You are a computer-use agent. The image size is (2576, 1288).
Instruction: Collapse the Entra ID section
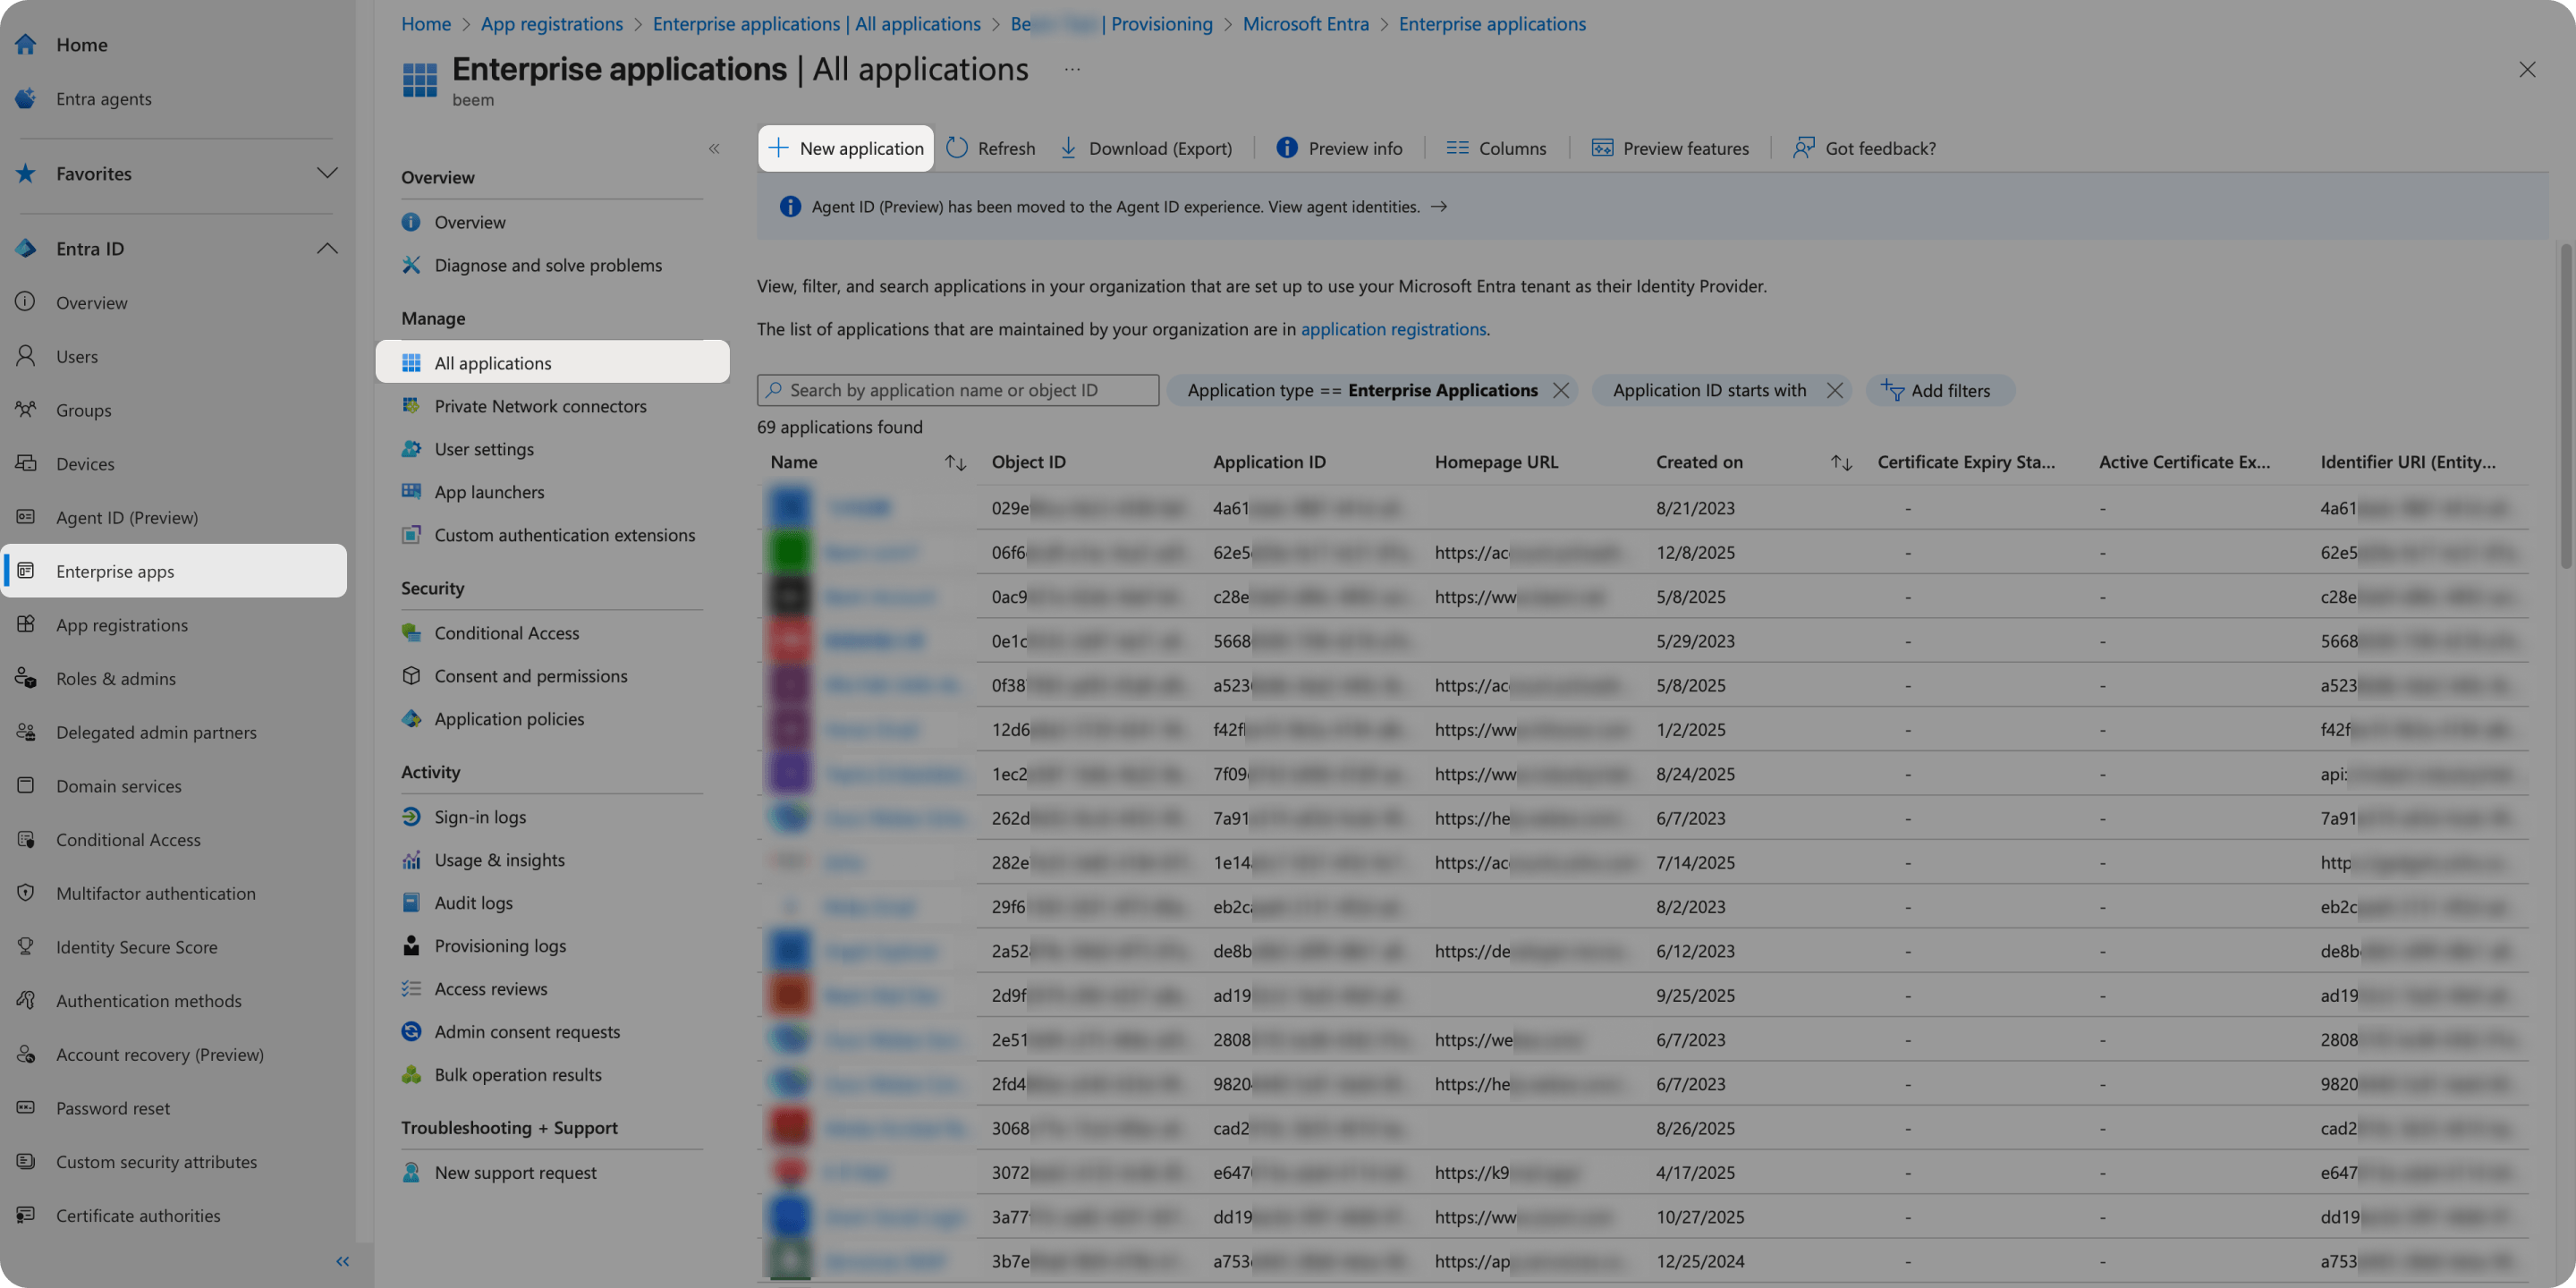[327, 248]
